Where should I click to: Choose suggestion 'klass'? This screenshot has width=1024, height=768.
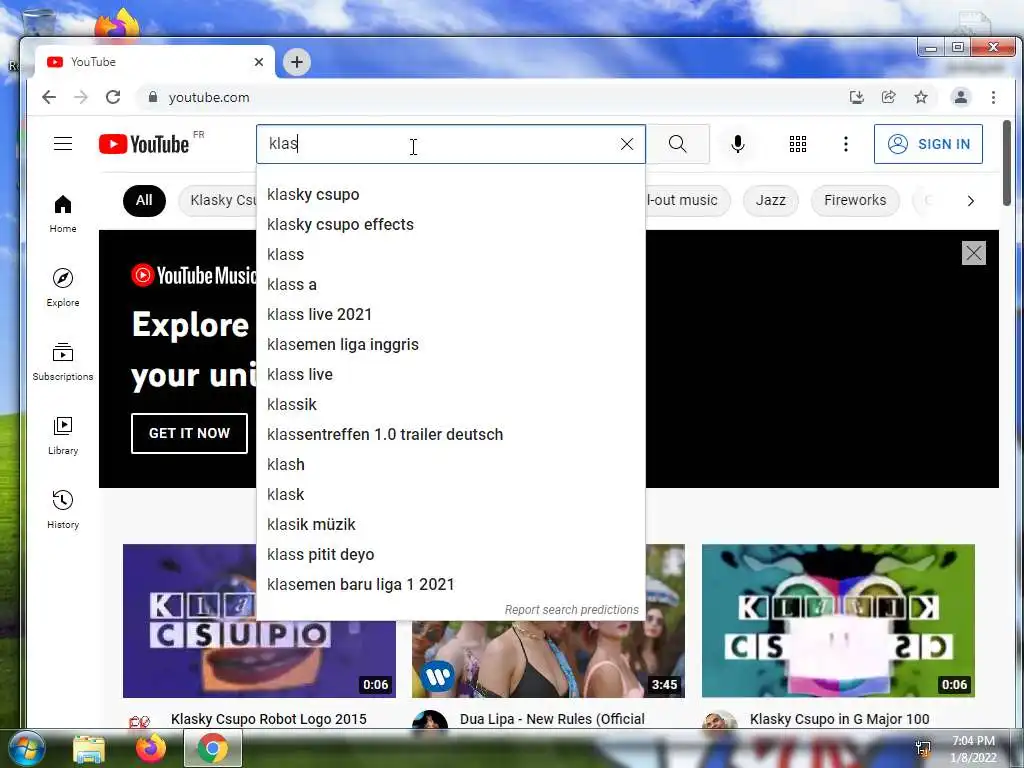pos(451,255)
